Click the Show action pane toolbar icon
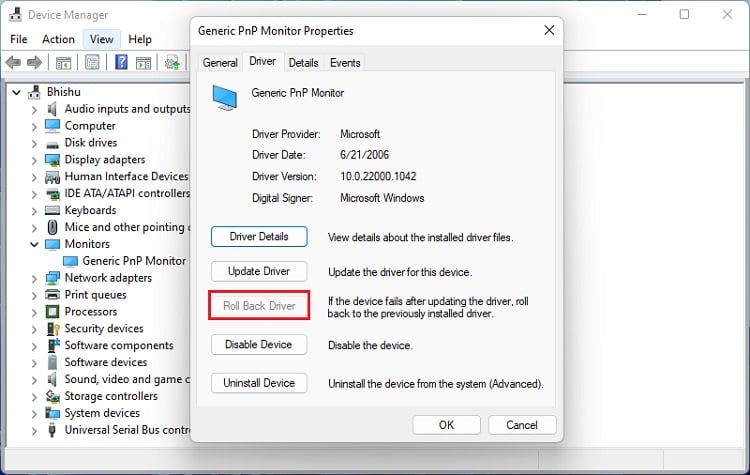Viewport: 750px width, 475px height. pyautogui.click(x=143, y=63)
